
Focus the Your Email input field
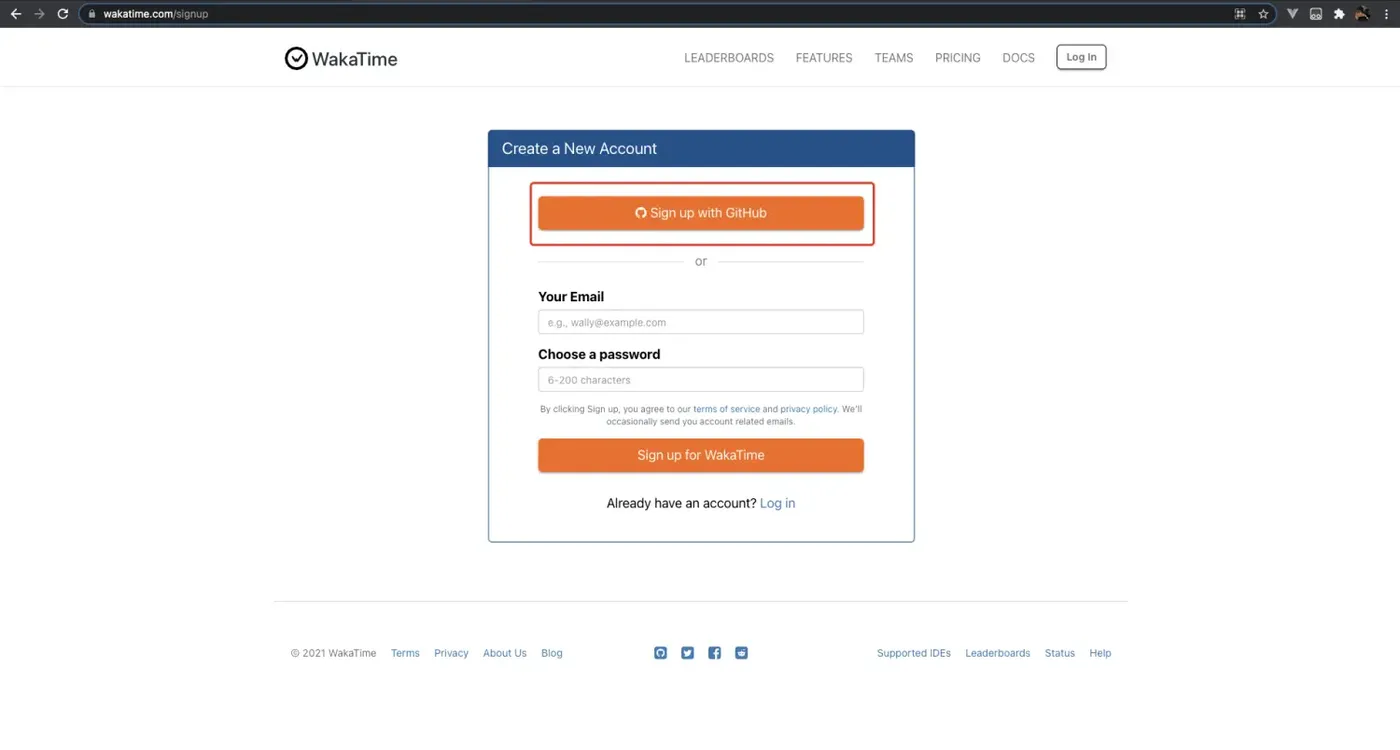701,322
